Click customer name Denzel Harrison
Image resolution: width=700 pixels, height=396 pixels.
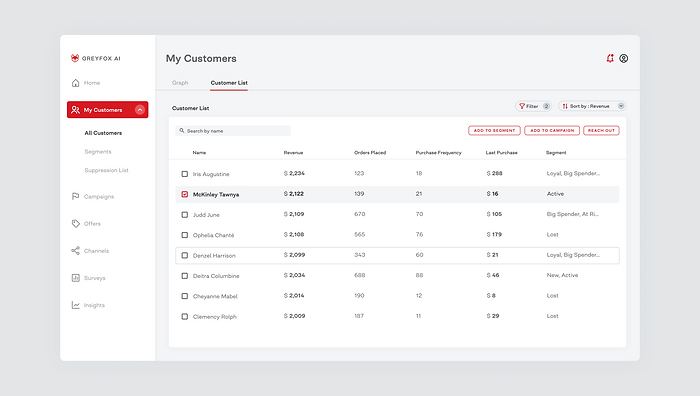pyautogui.click(x=214, y=256)
